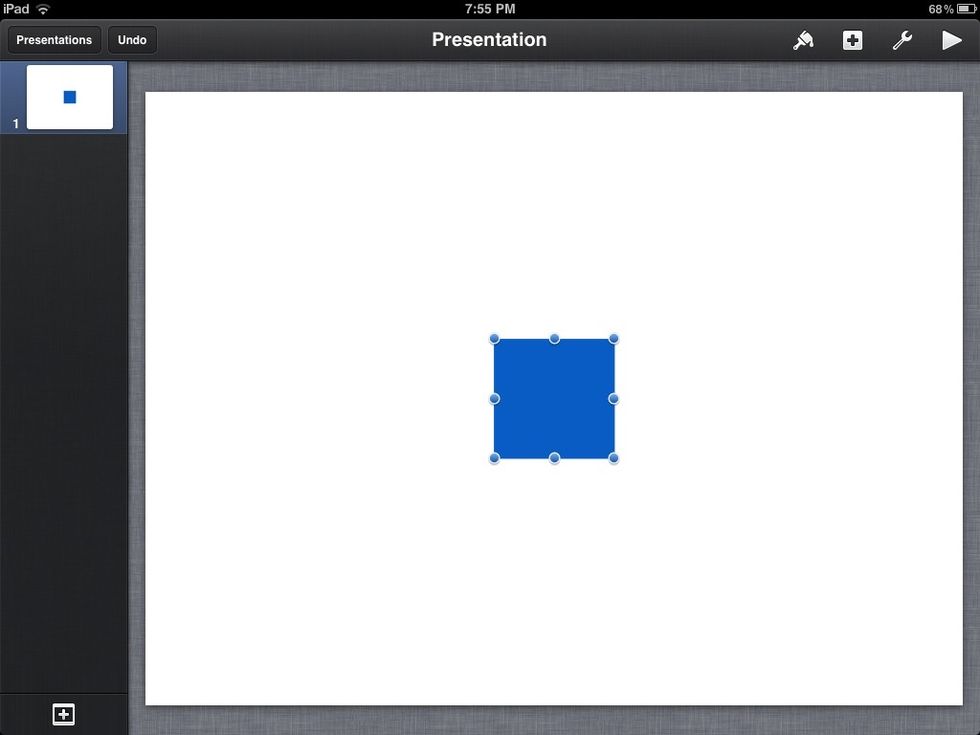Open the Format paintbrush menu
The width and height of the screenshot is (980, 735).
click(x=803, y=40)
